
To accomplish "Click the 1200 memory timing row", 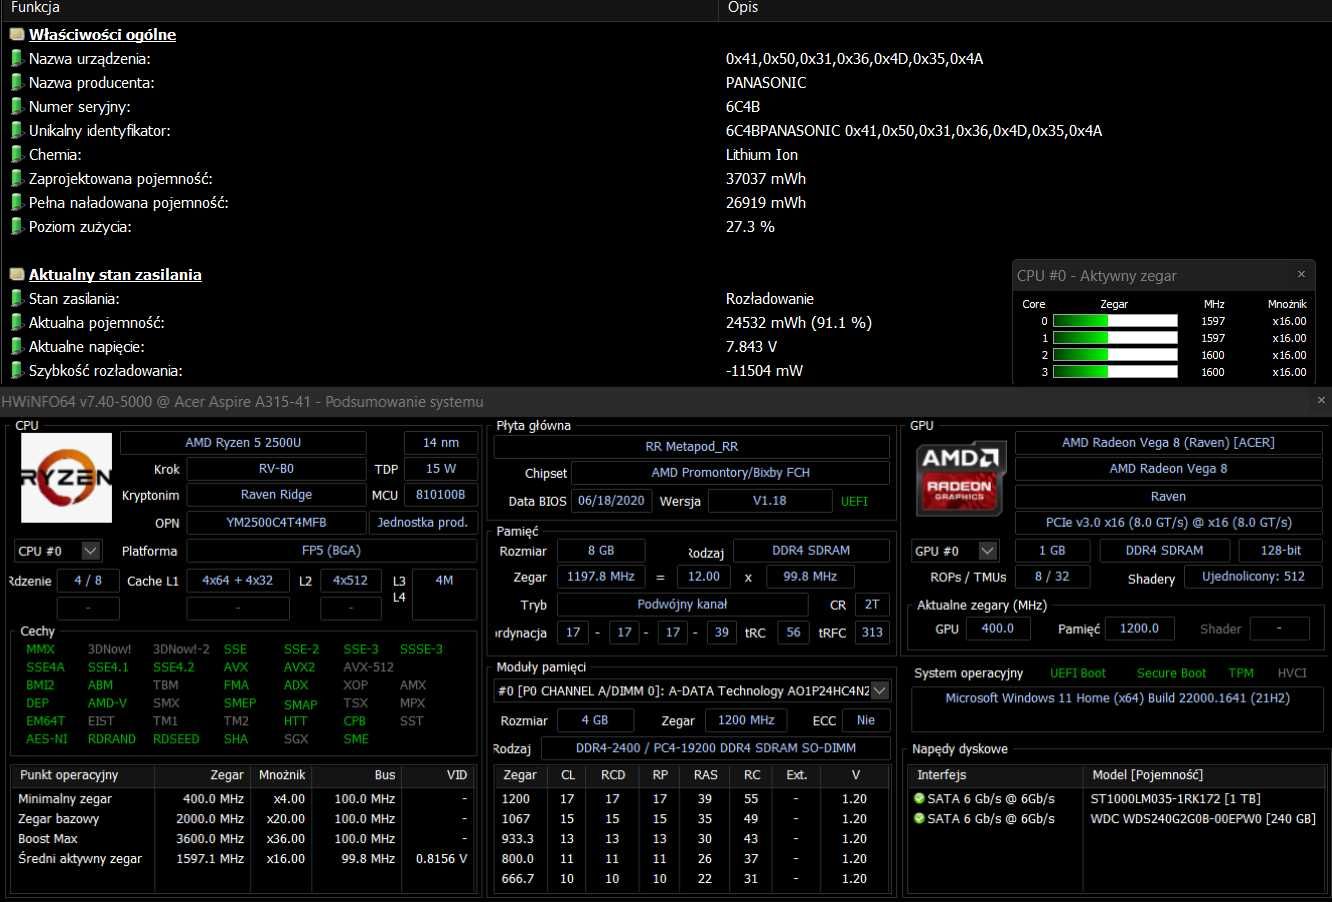I will click(690, 799).
